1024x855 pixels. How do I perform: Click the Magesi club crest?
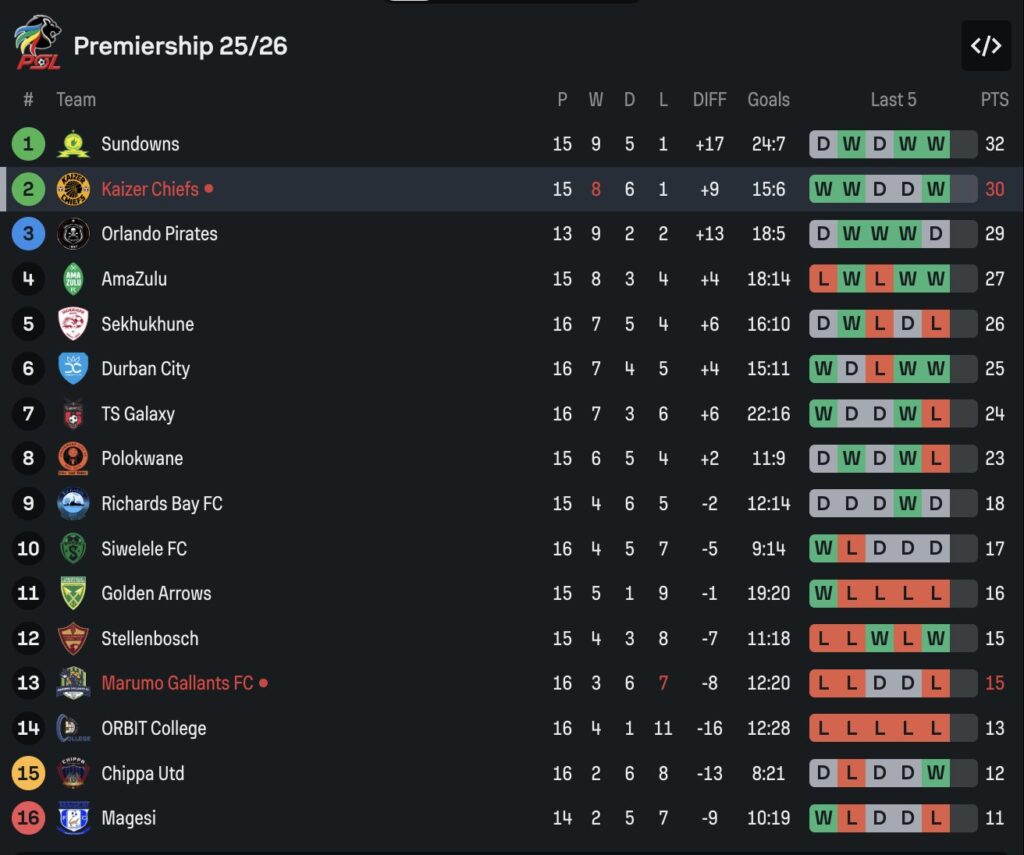73,818
